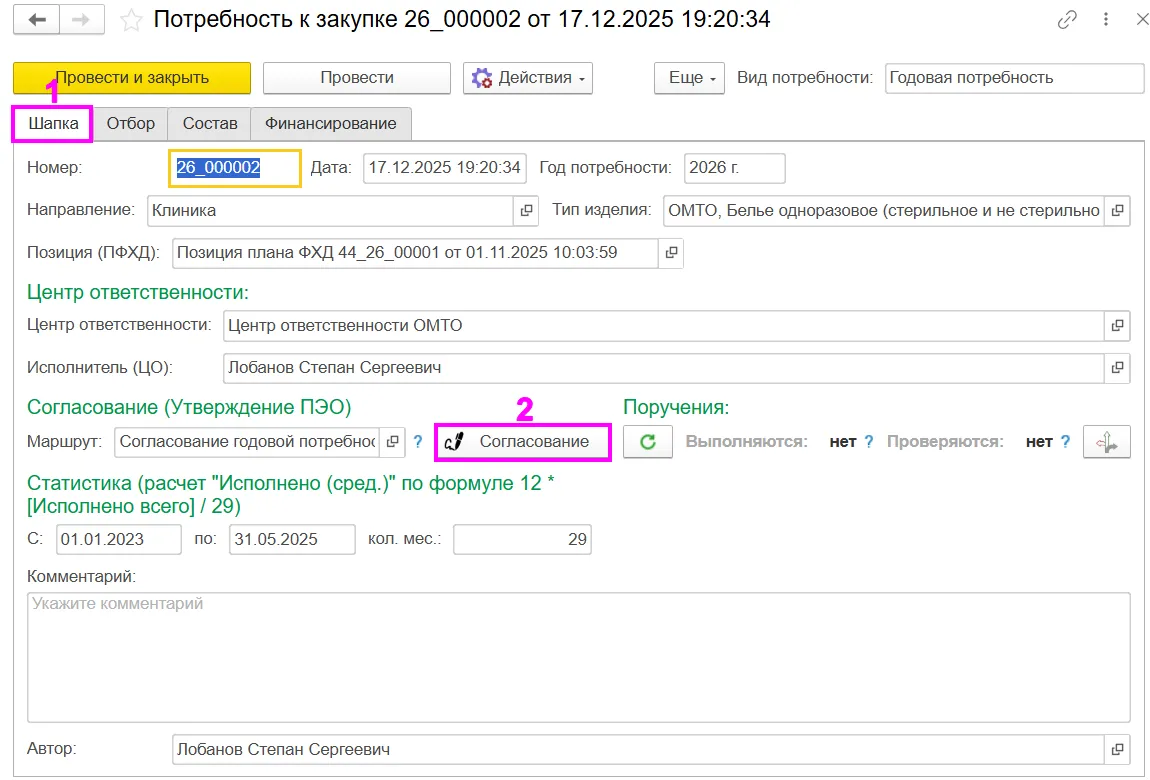
Task: Refresh assignments with the green circular arrow
Action: click(648, 442)
